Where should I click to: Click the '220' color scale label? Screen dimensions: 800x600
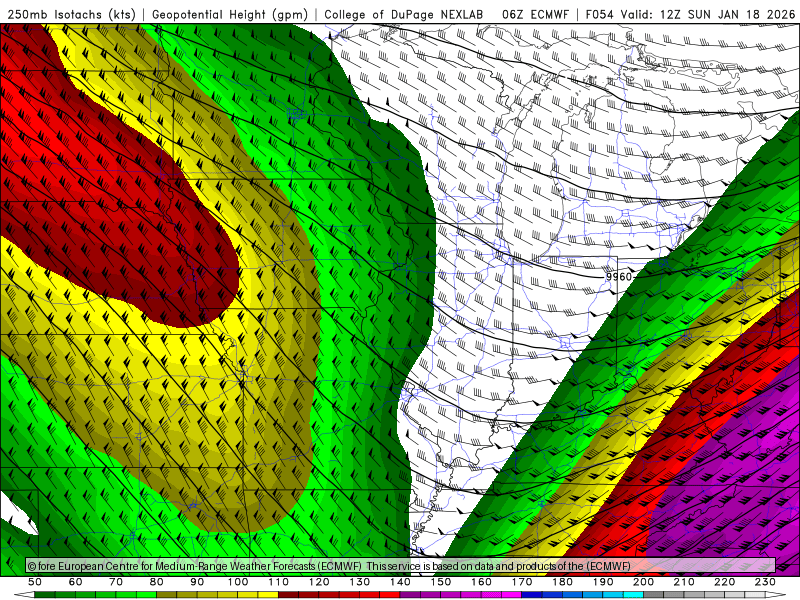725,582
